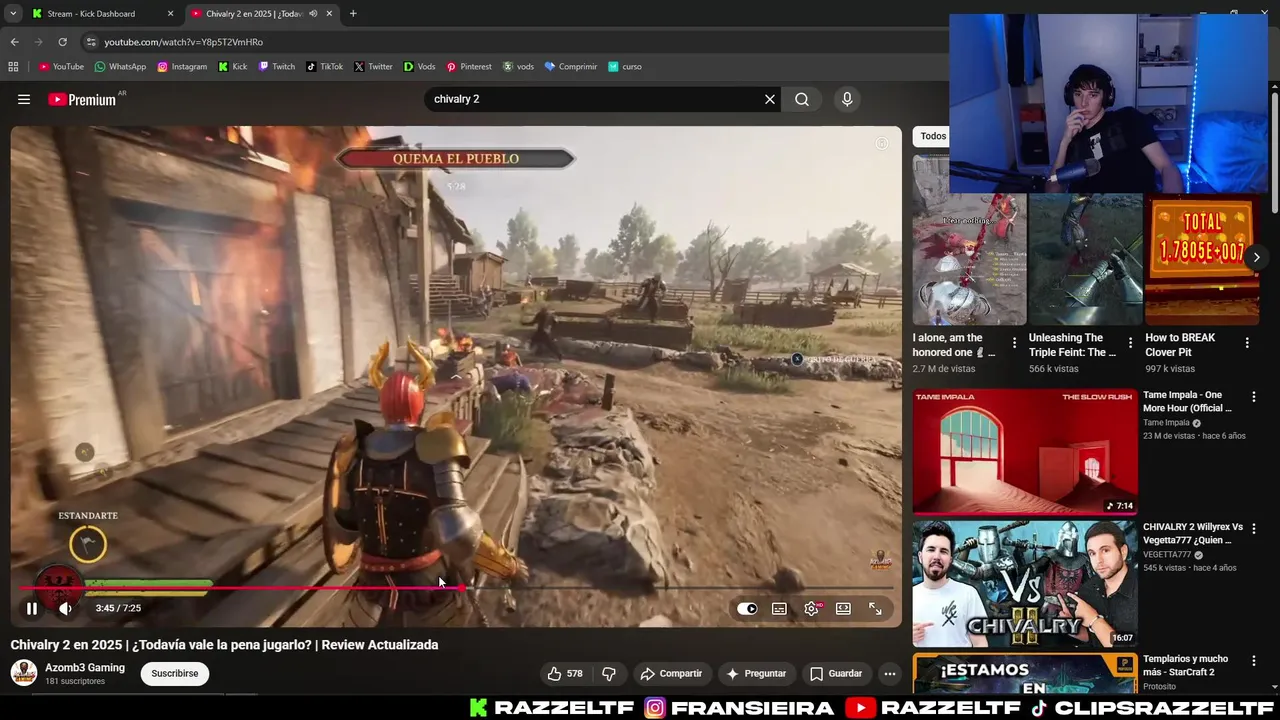Enter fullscreen mode
The image size is (1280, 720).
click(x=875, y=608)
